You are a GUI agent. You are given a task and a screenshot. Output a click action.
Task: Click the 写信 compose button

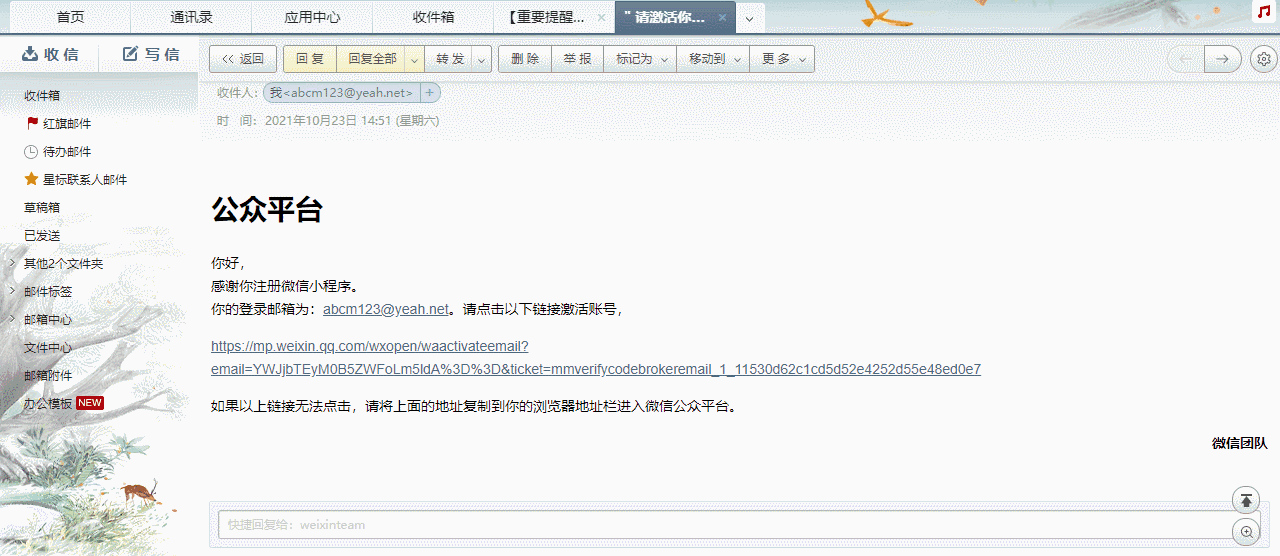pyautogui.click(x=152, y=54)
